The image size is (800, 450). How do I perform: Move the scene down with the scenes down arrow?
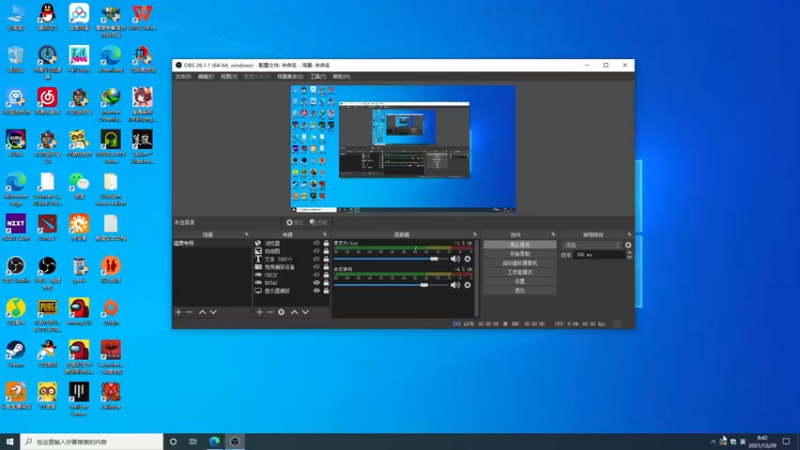[x=213, y=312]
